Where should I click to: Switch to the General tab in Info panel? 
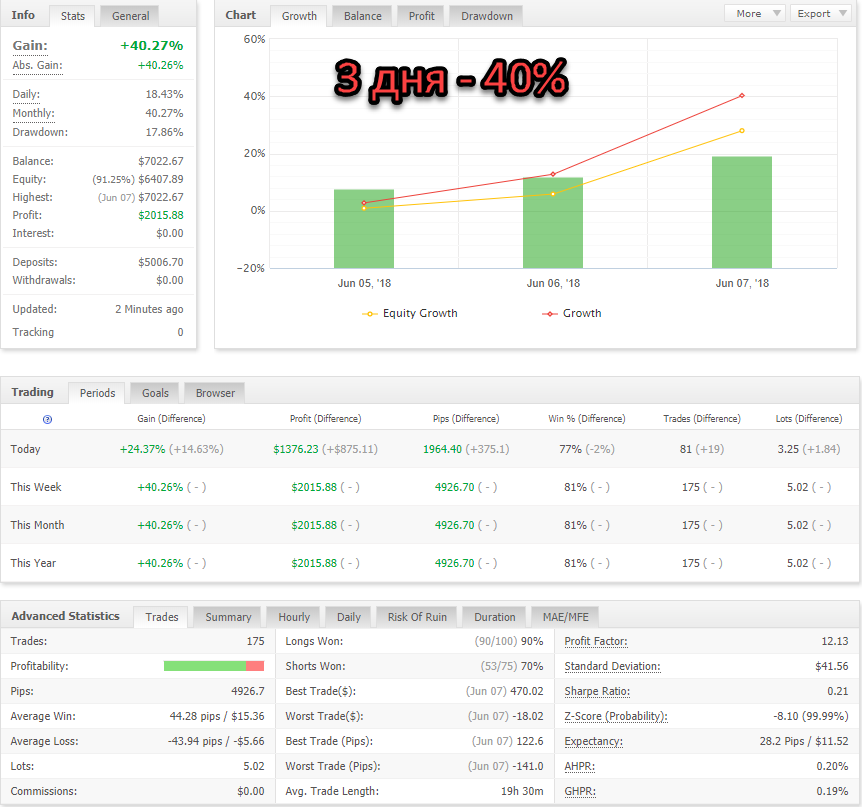pos(130,16)
